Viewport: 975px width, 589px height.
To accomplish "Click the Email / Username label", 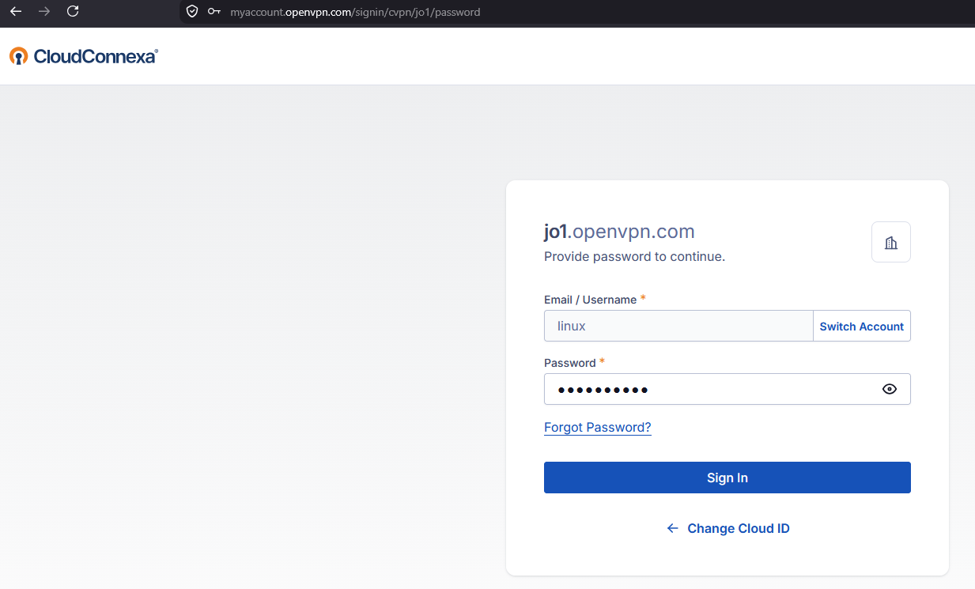I will click(x=590, y=300).
